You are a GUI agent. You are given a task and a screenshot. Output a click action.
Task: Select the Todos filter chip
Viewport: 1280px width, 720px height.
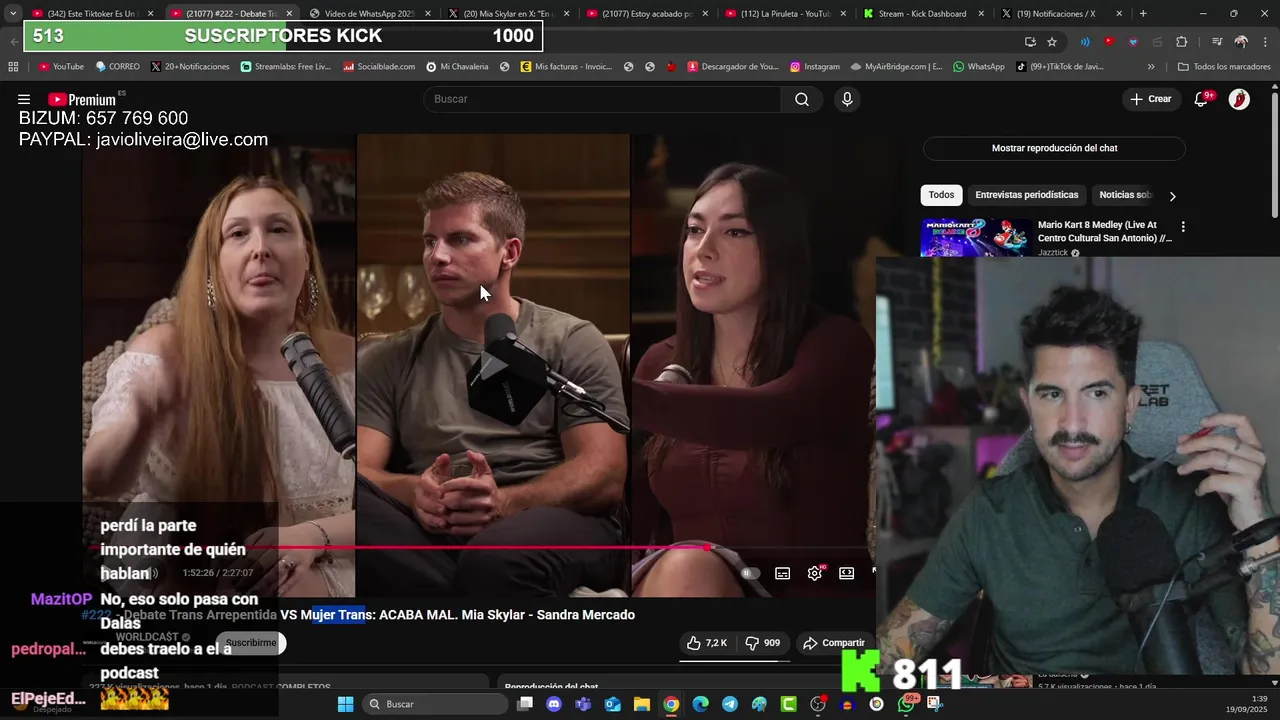click(x=941, y=195)
